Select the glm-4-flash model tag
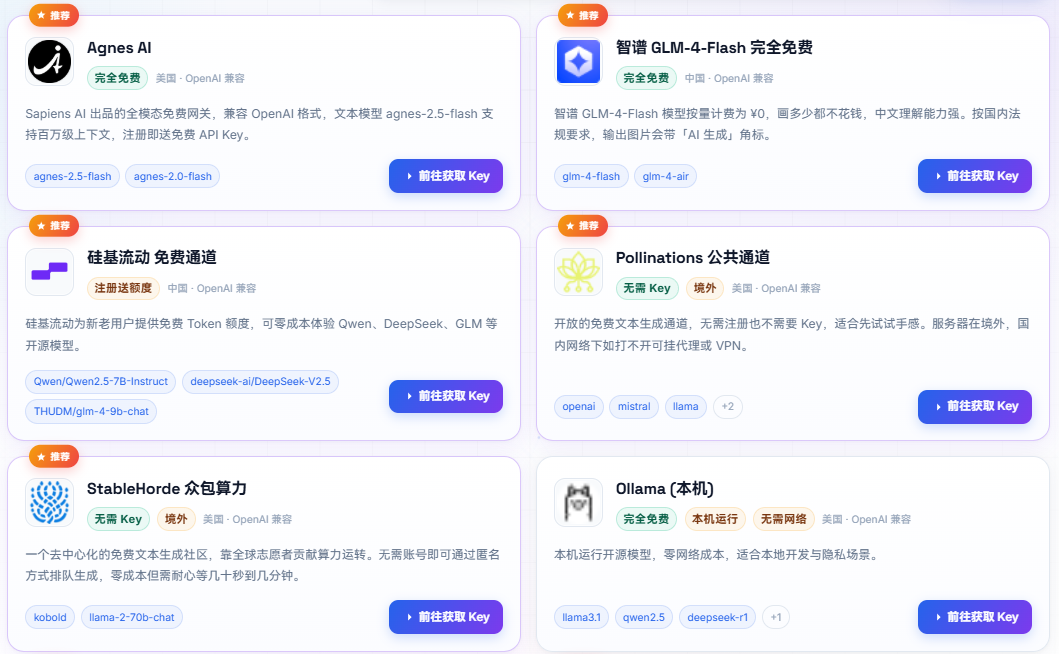 pos(591,176)
